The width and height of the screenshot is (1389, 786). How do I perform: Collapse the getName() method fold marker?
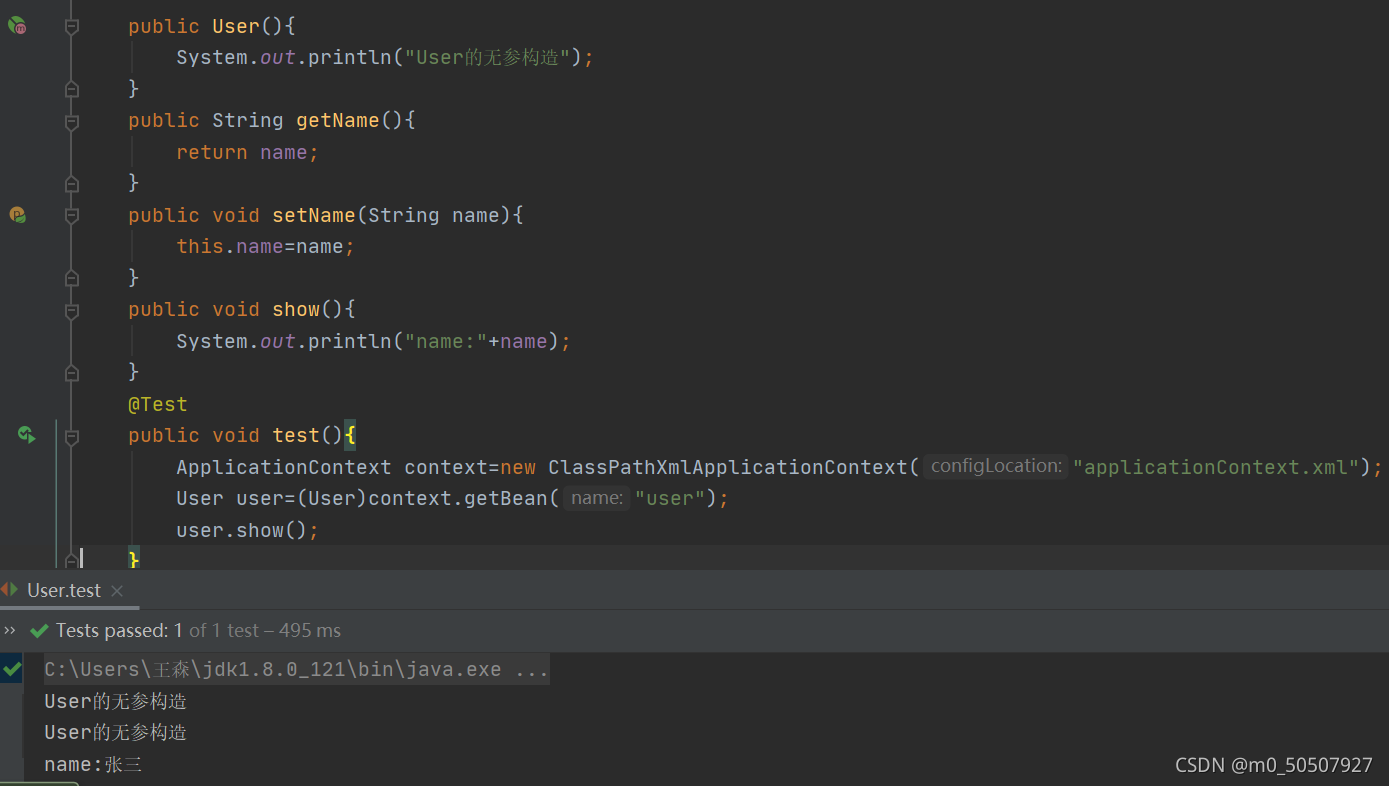point(72,122)
